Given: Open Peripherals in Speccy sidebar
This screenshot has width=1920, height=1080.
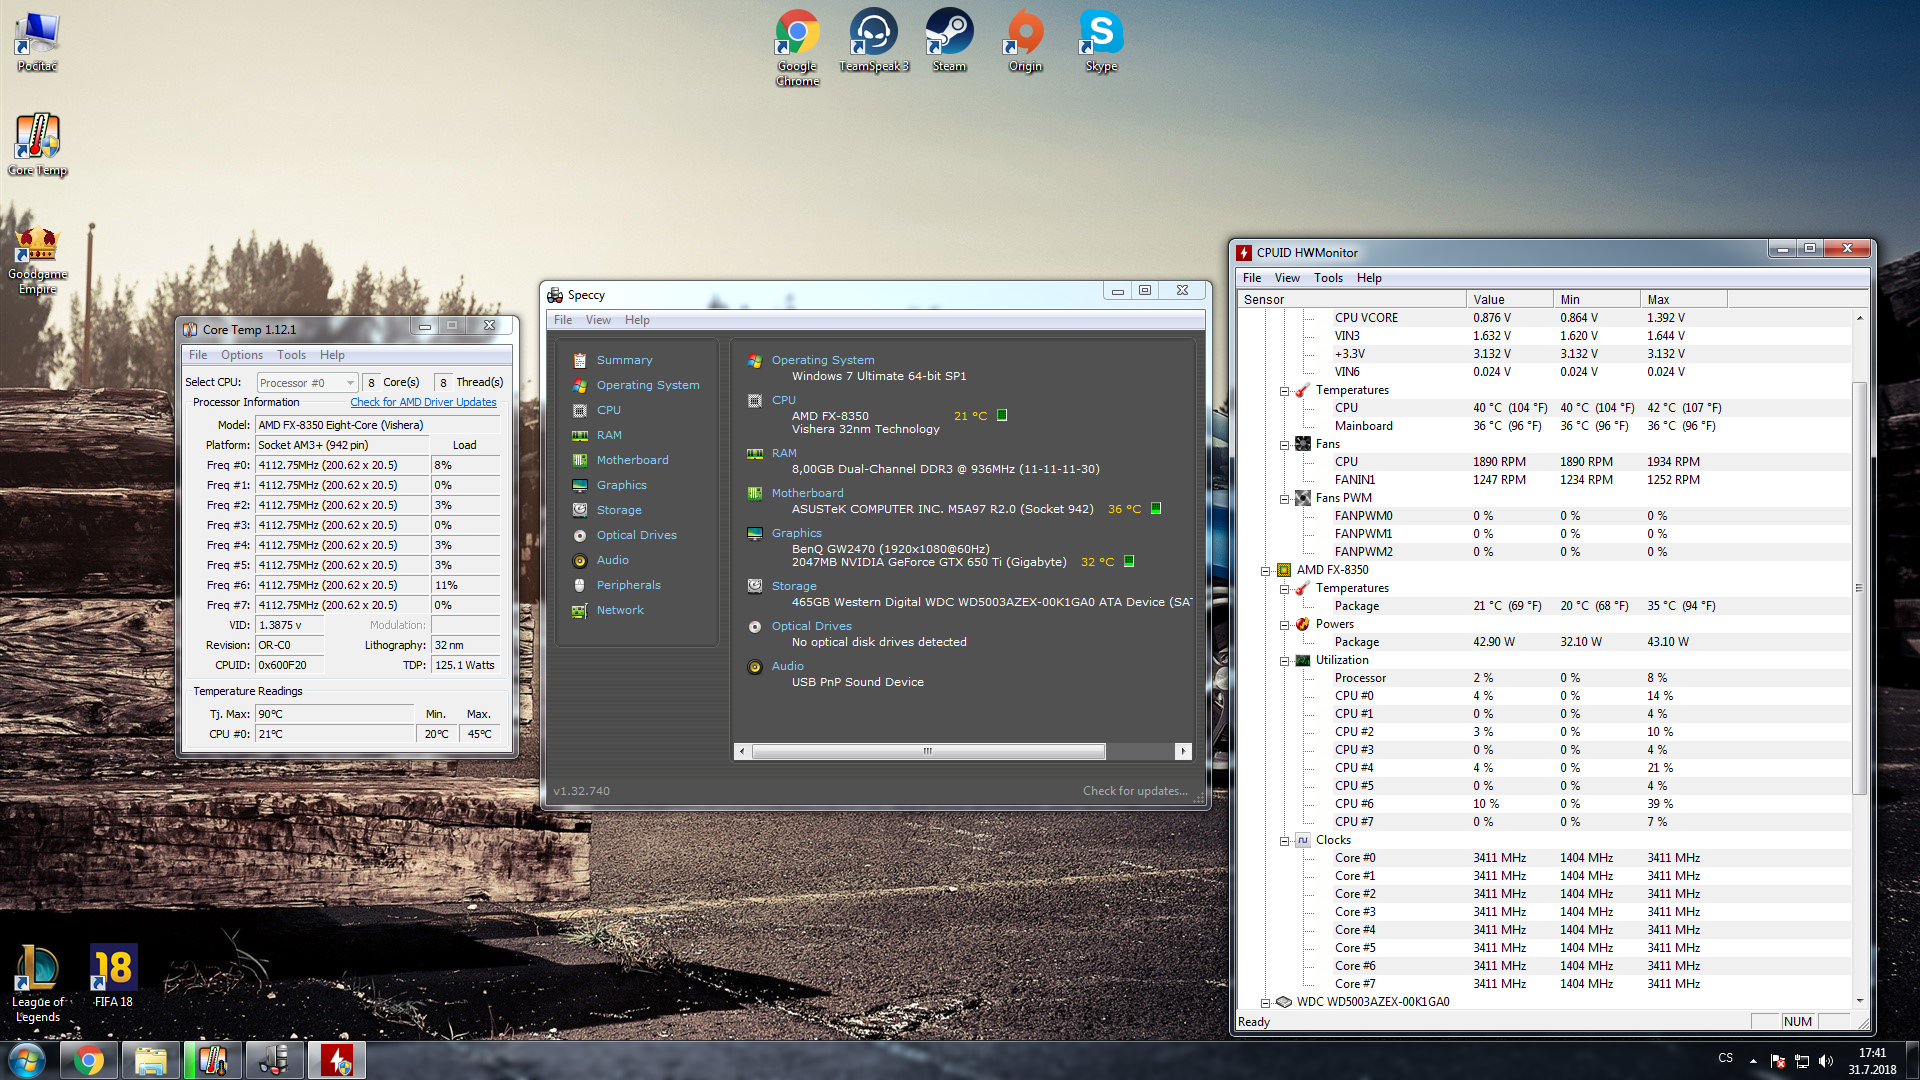Looking at the screenshot, I should click(x=628, y=585).
